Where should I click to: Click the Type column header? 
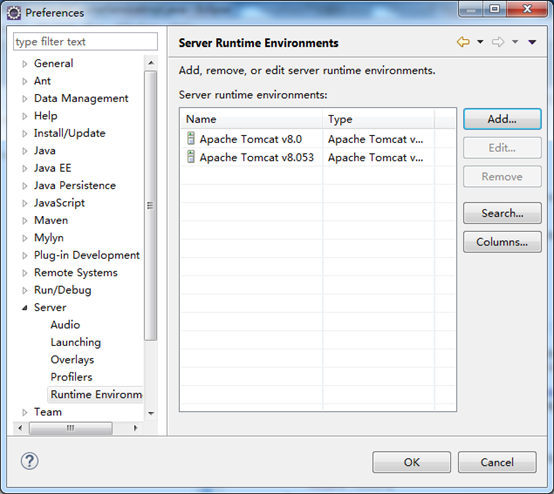pos(378,119)
